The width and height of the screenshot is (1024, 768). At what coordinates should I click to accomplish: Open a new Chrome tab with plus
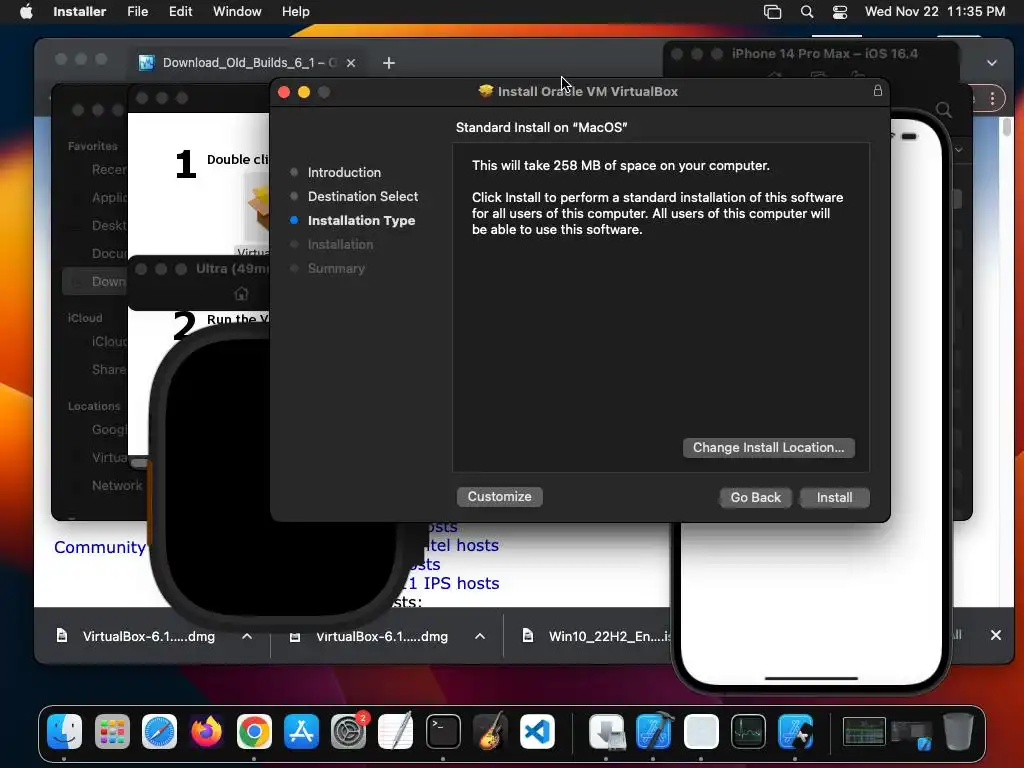[389, 63]
